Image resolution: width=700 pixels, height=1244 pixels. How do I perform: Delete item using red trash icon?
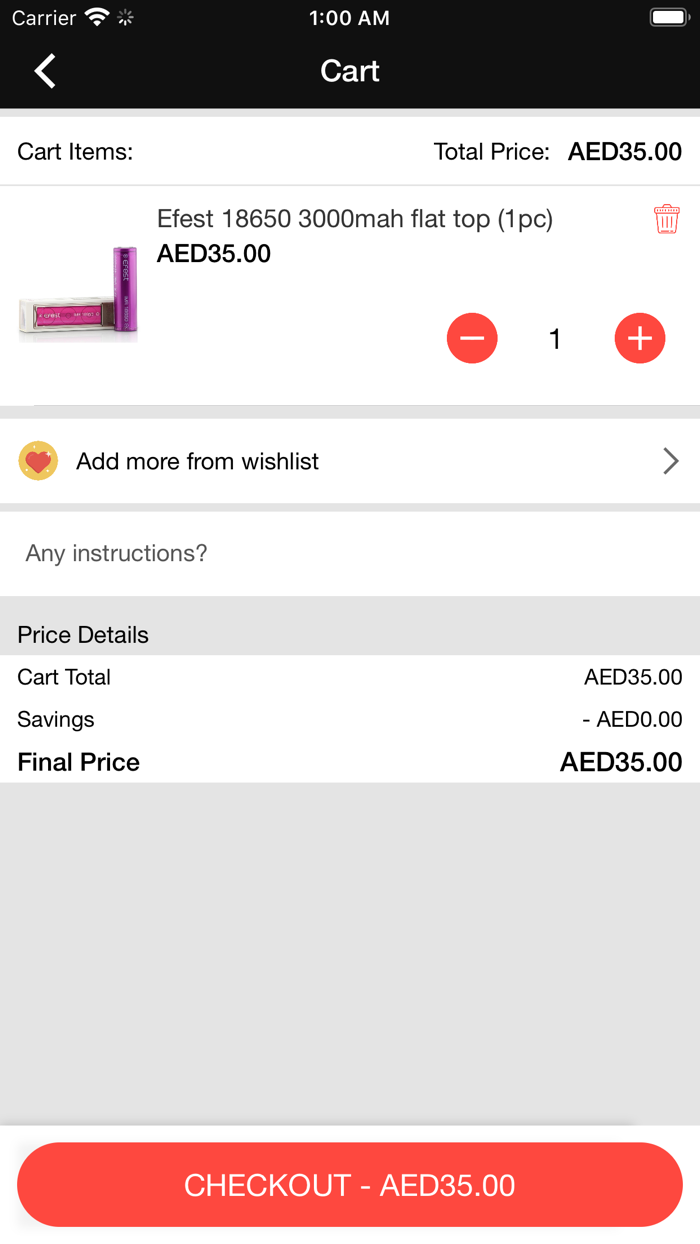click(666, 219)
